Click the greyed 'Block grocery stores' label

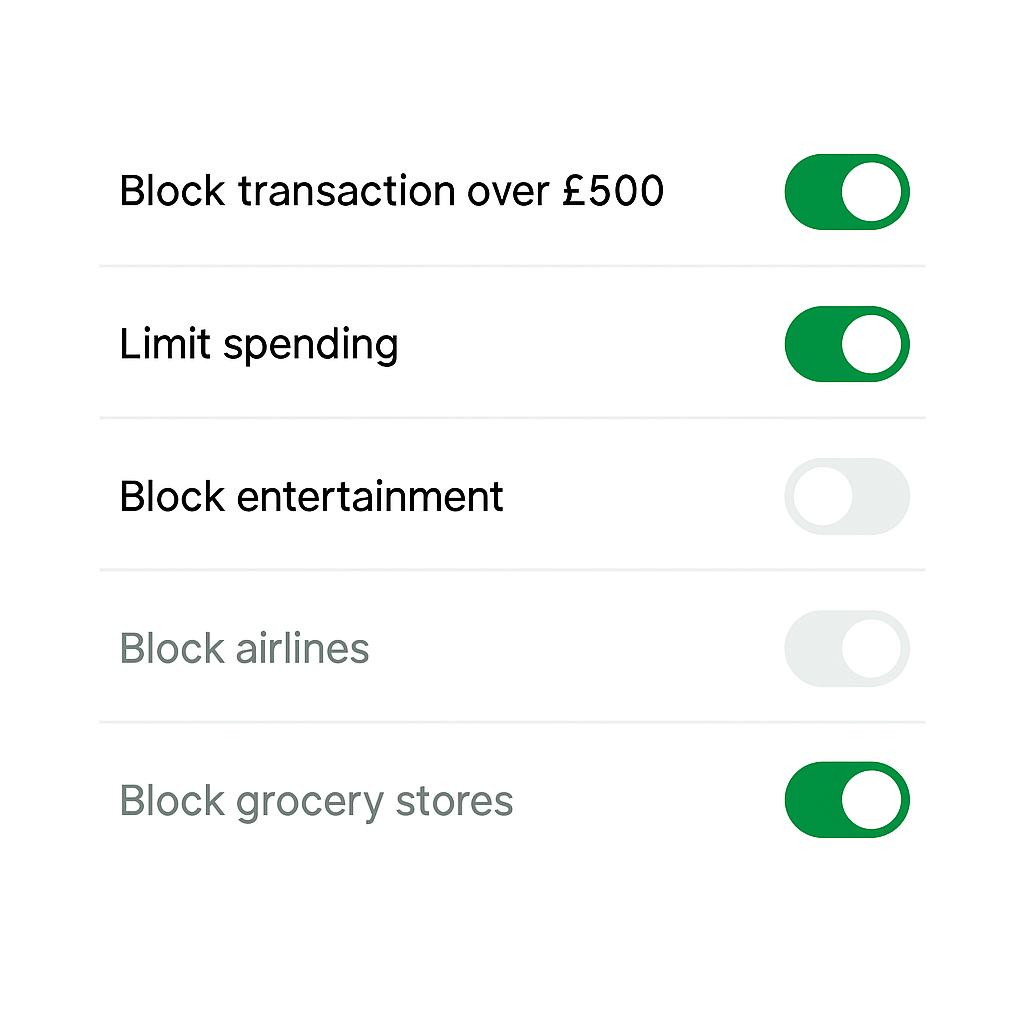coord(316,801)
